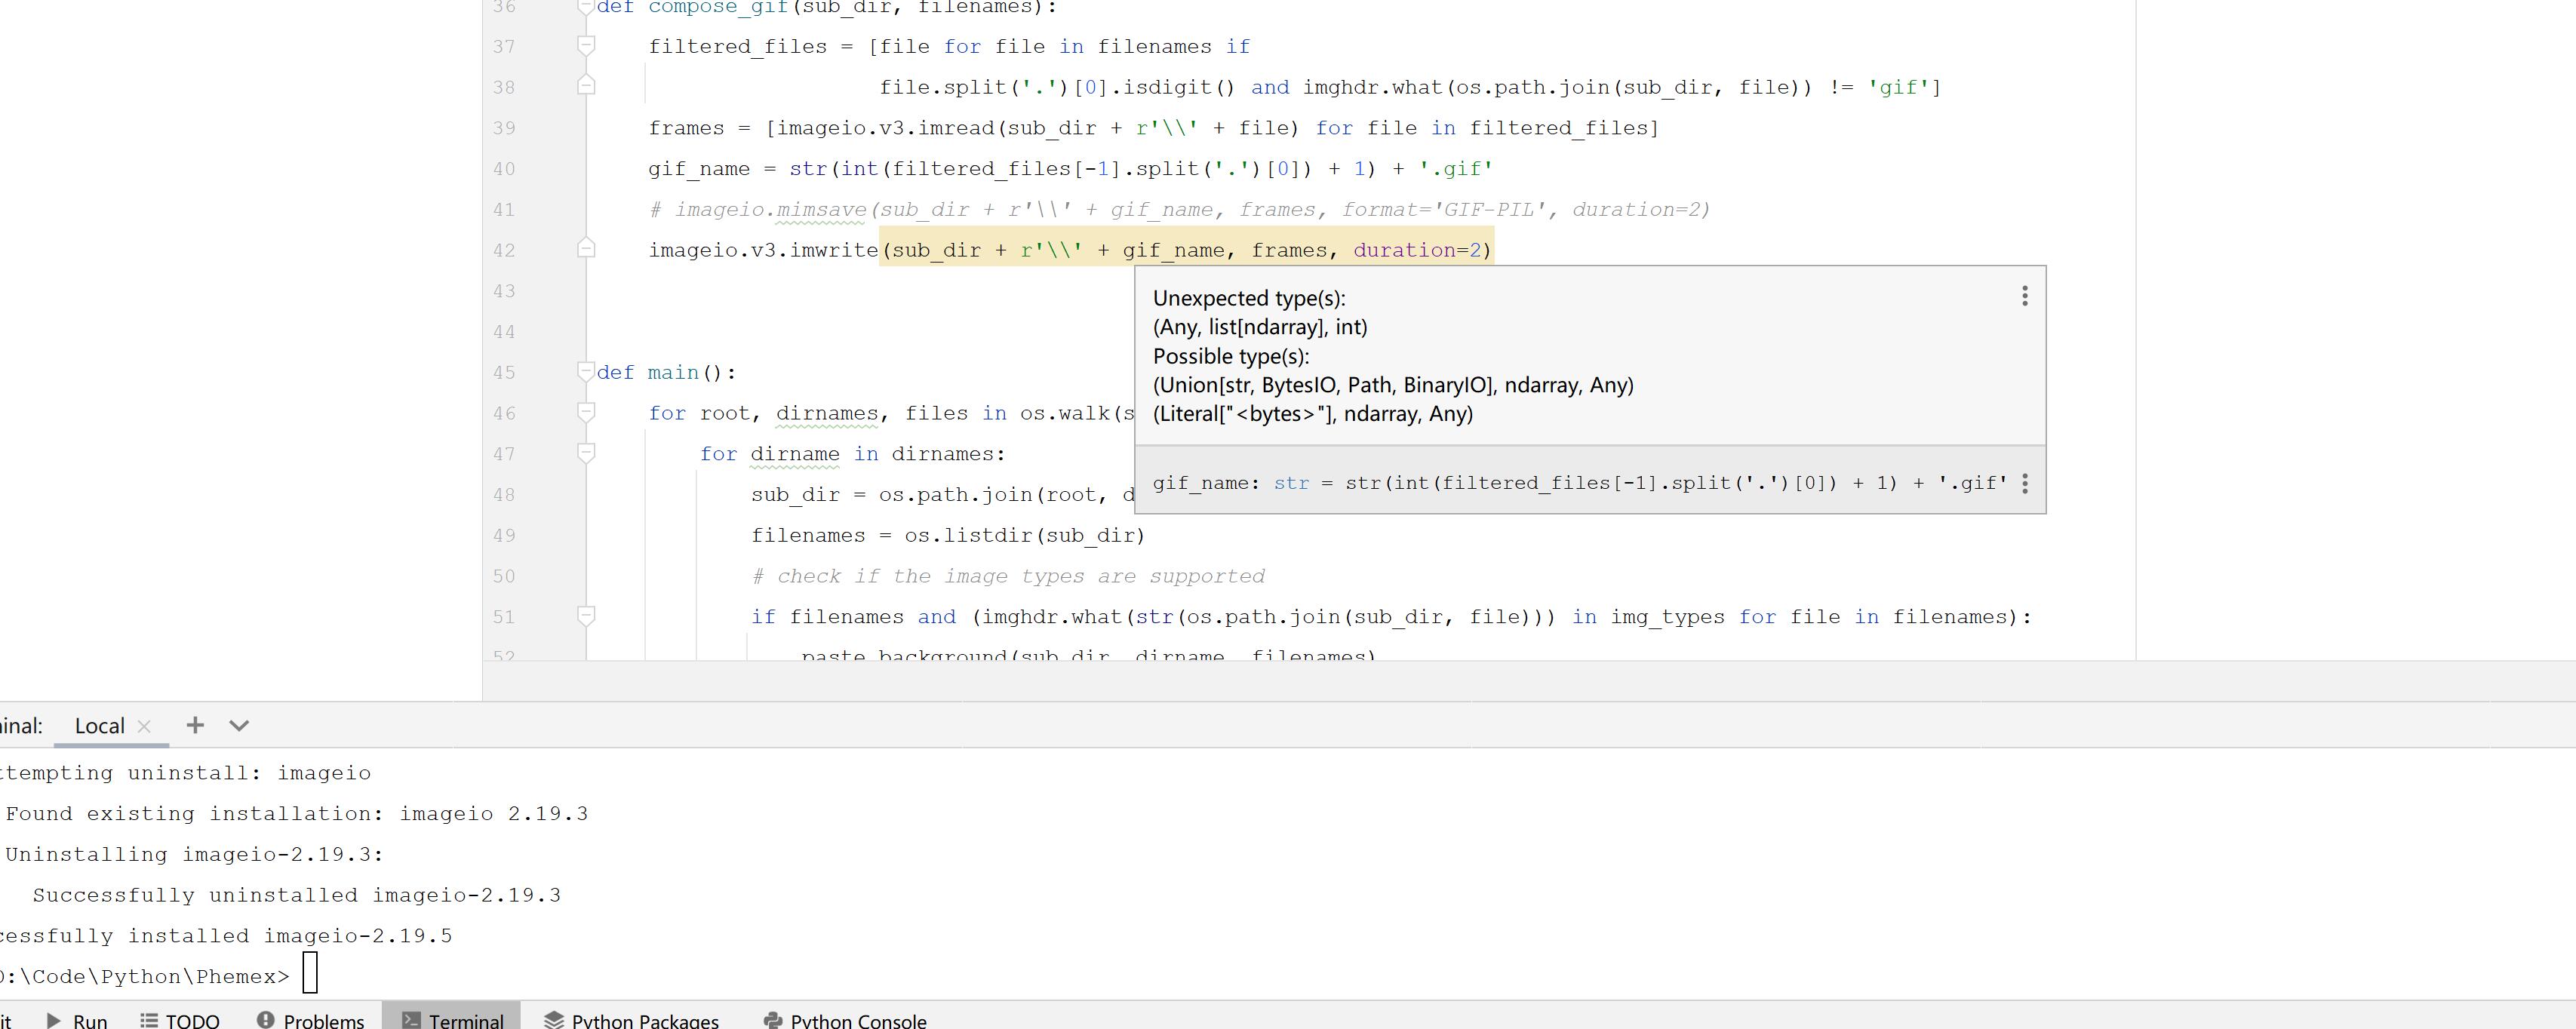The height and width of the screenshot is (1029, 2576).
Task: Place cursor at the Phemex terminal prompt
Action: [x=310, y=973]
